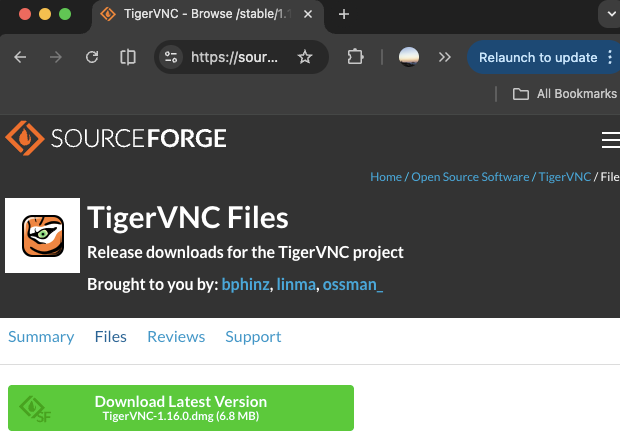Bookmark this page with the star icon

coord(305,57)
